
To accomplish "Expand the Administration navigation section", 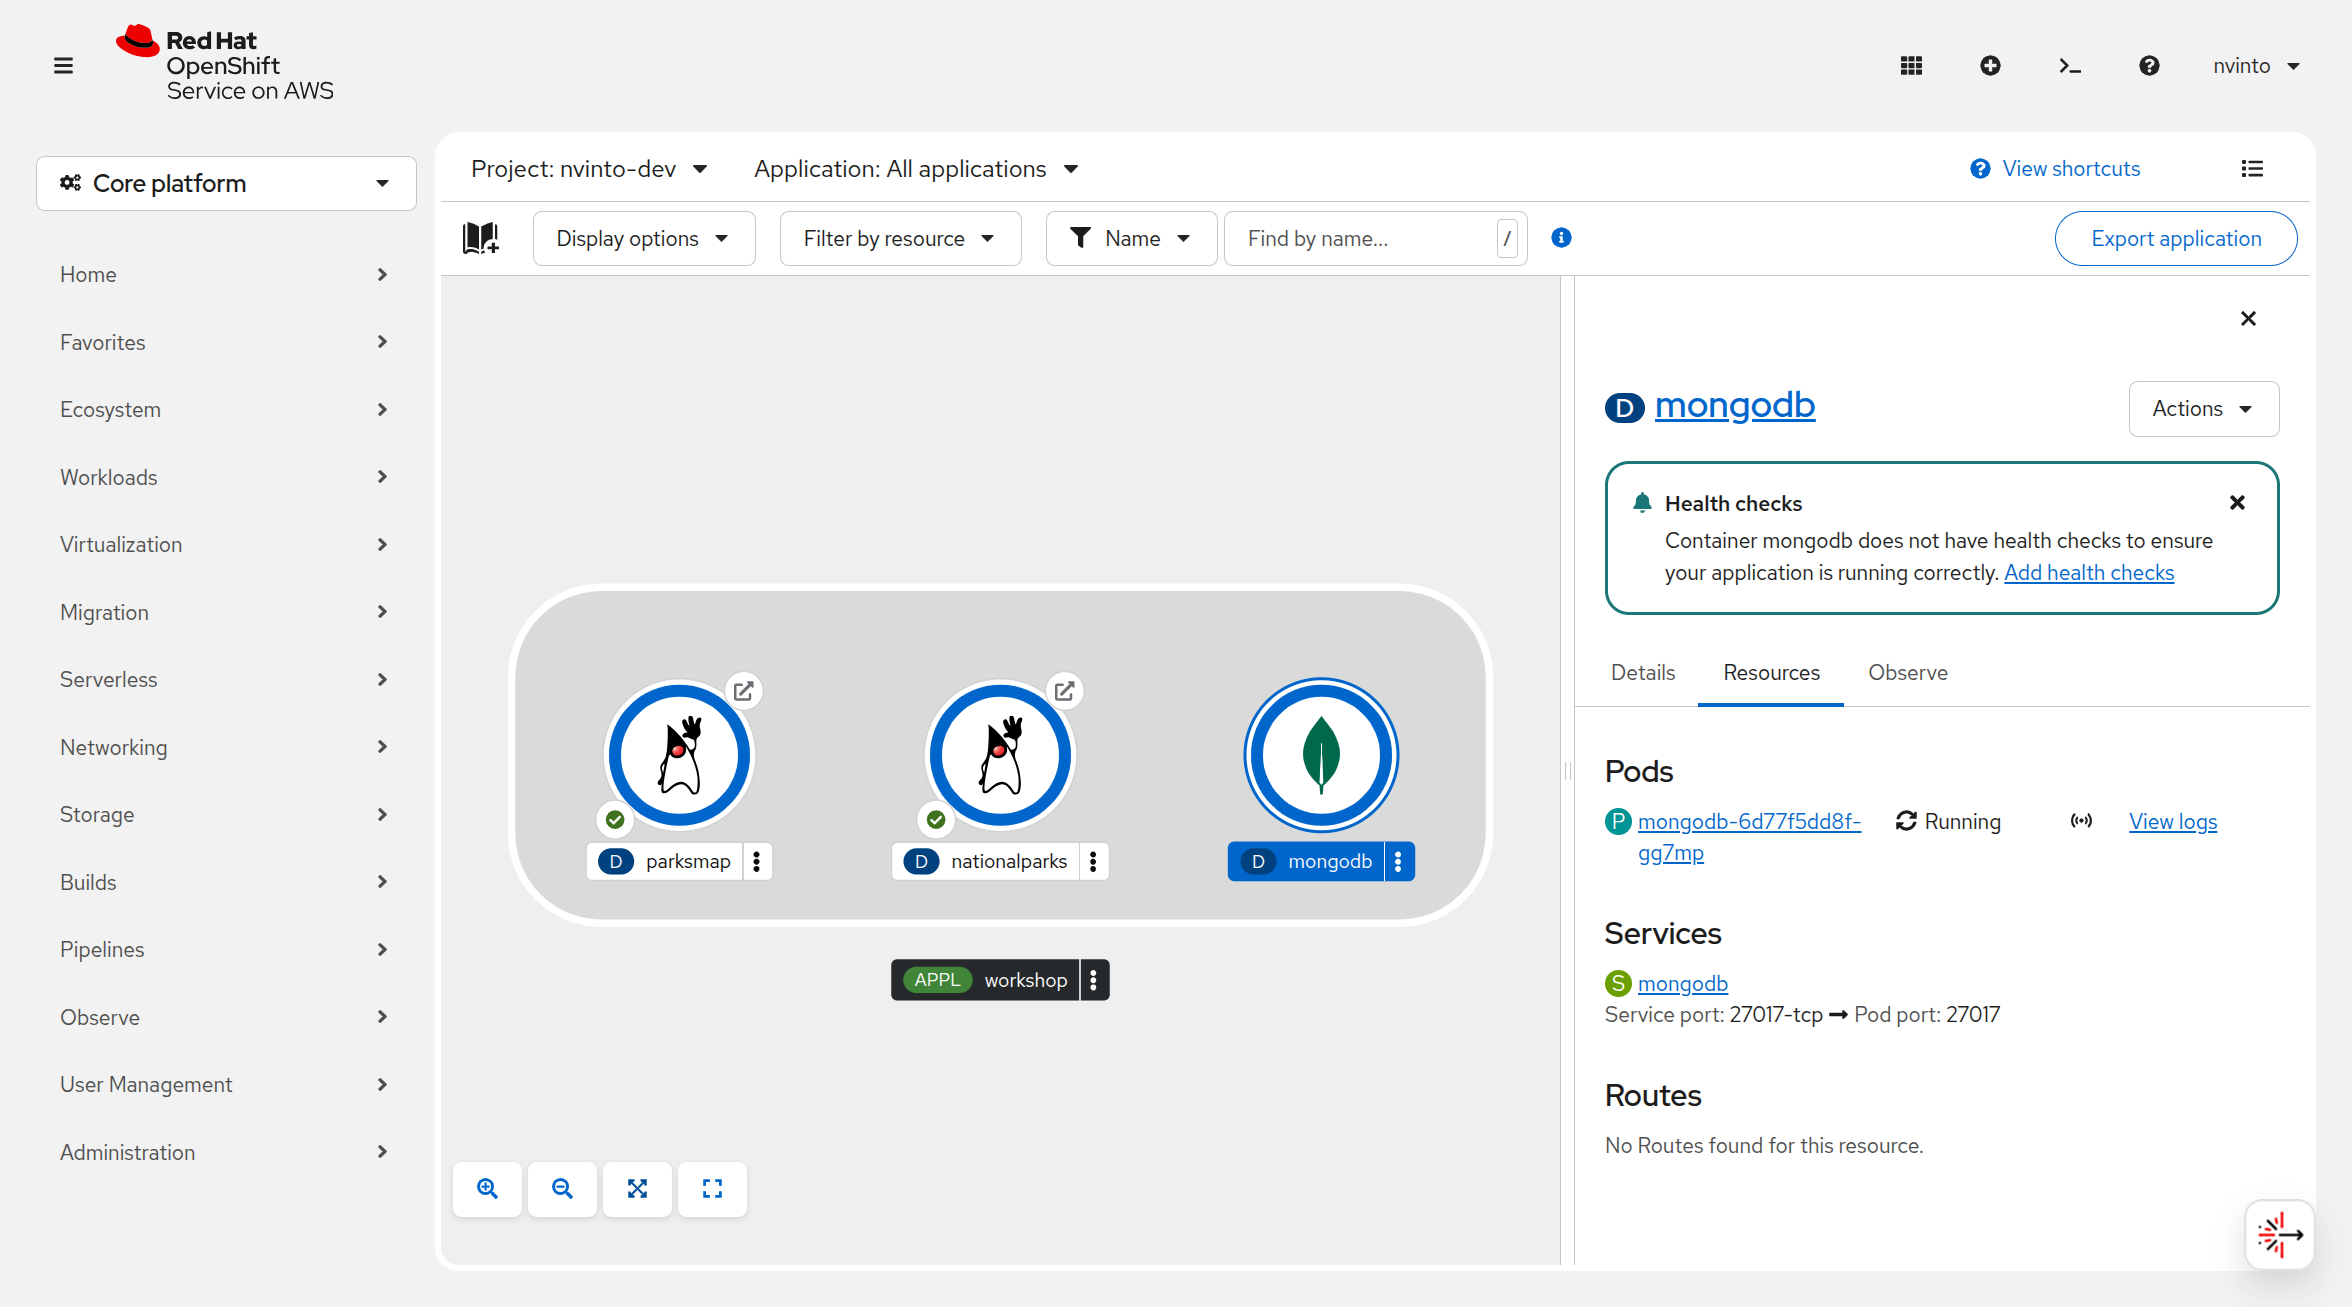I will click(224, 1152).
